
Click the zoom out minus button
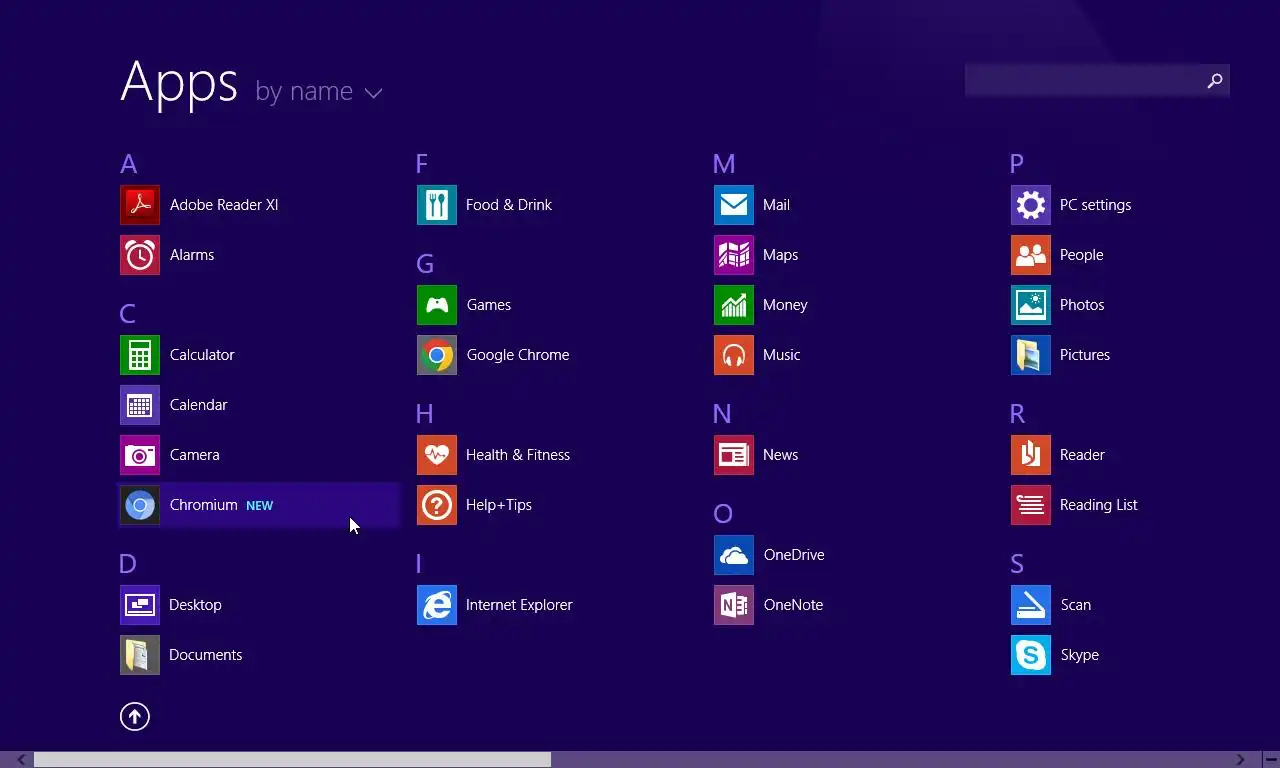click(1270, 760)
